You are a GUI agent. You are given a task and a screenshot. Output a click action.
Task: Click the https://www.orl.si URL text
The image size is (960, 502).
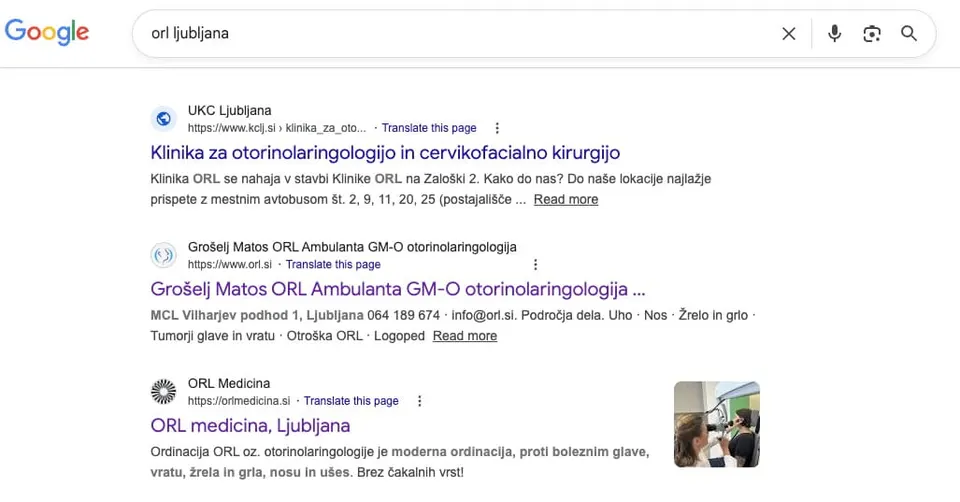click(x=230, y=264)
